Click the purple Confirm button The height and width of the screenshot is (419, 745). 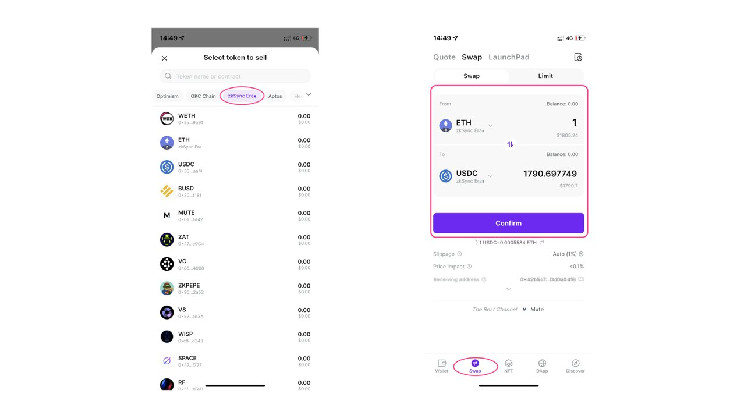508,223
